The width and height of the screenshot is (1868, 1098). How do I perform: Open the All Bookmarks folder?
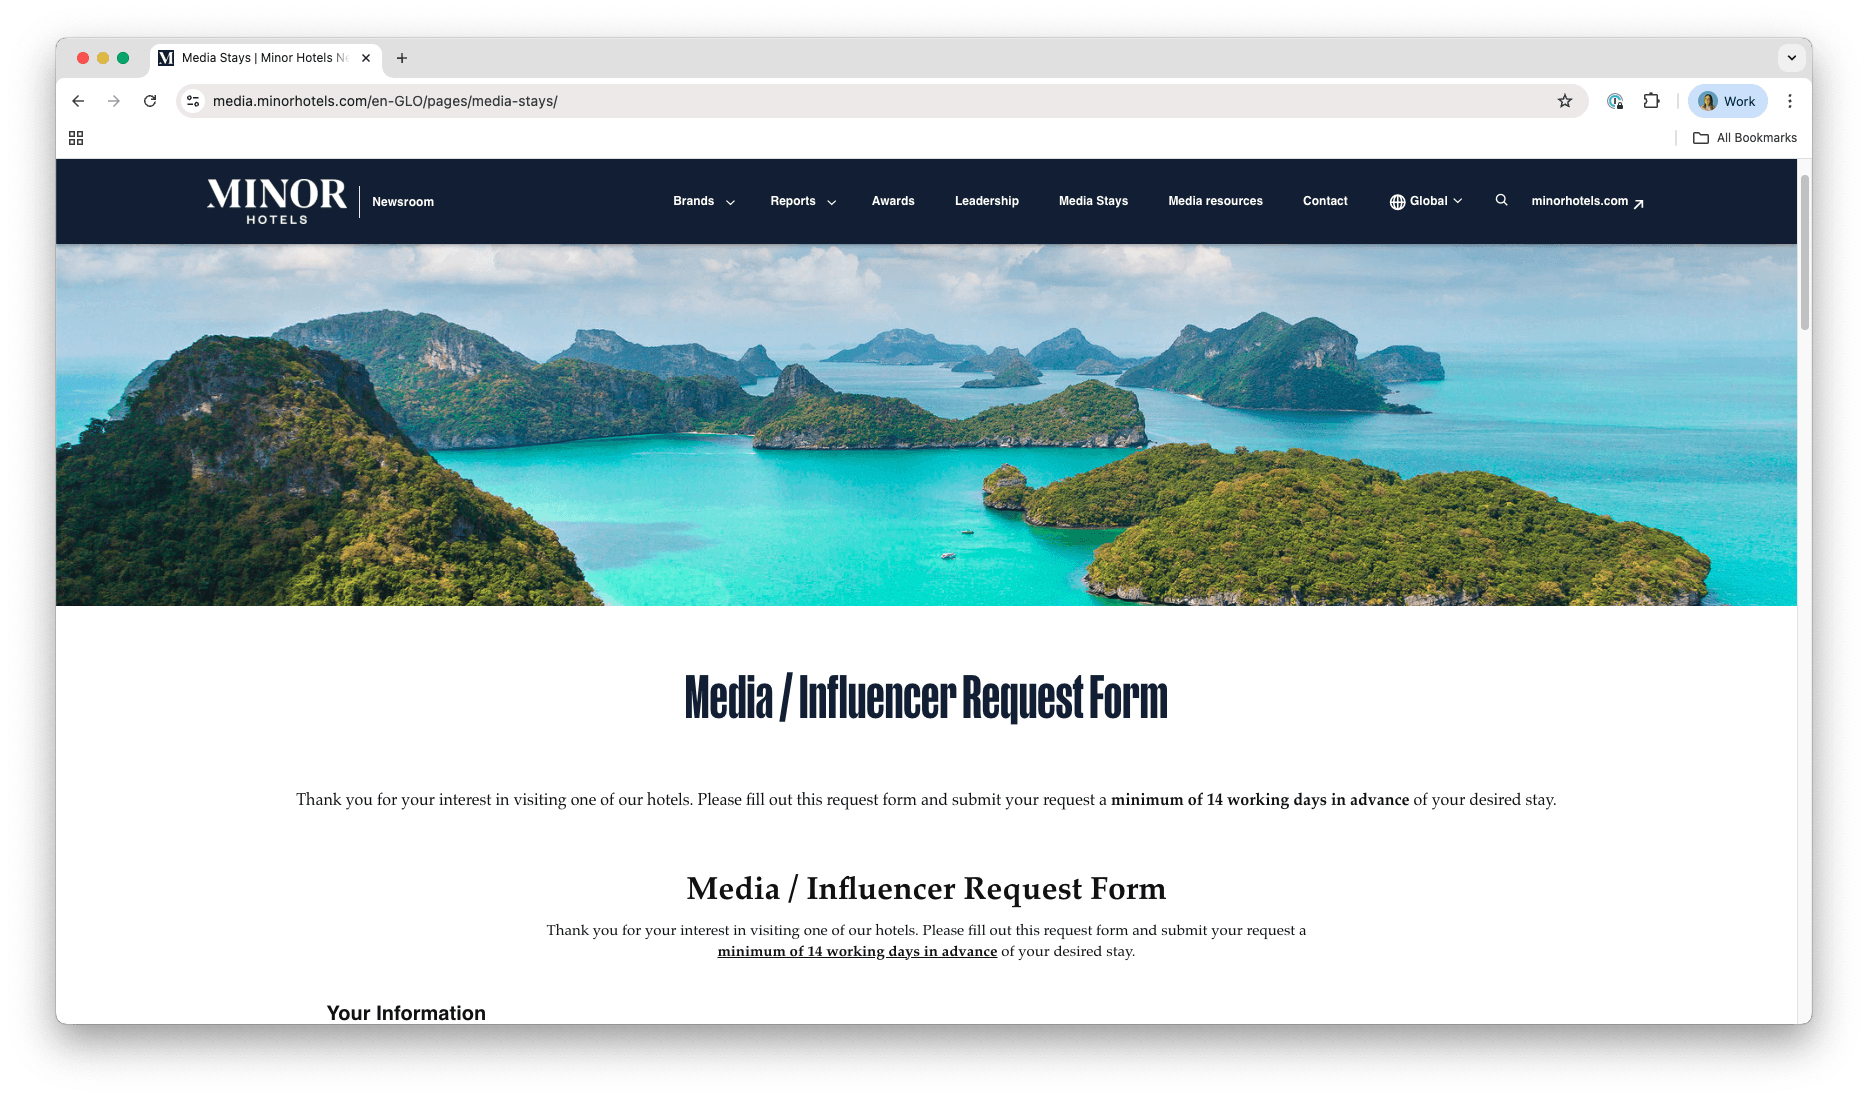click(x=1744, y=138)
